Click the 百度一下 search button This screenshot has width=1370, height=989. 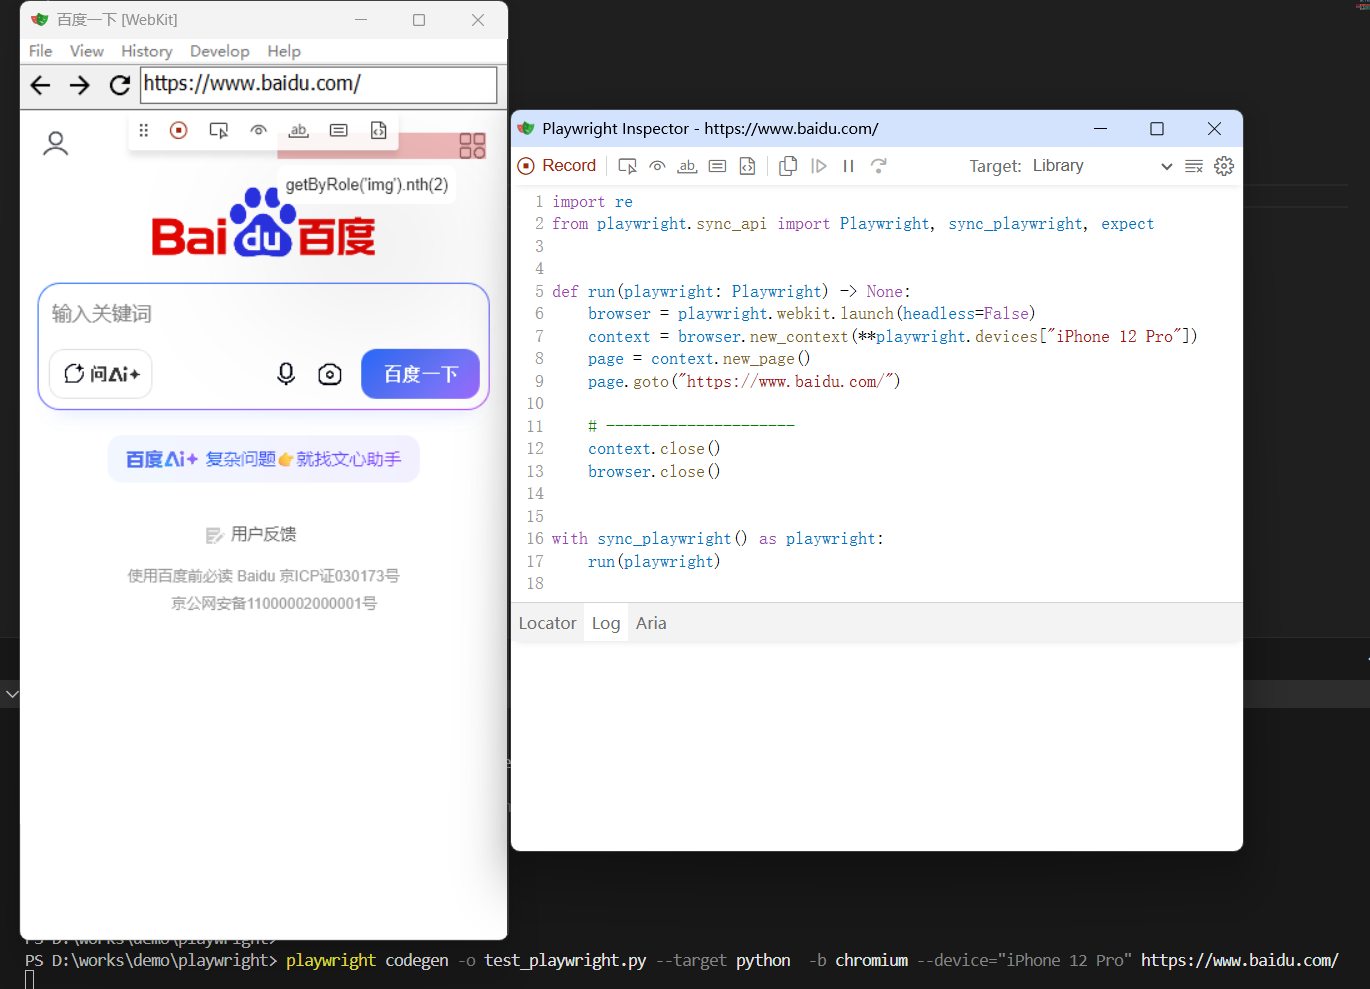coord(420,374)
